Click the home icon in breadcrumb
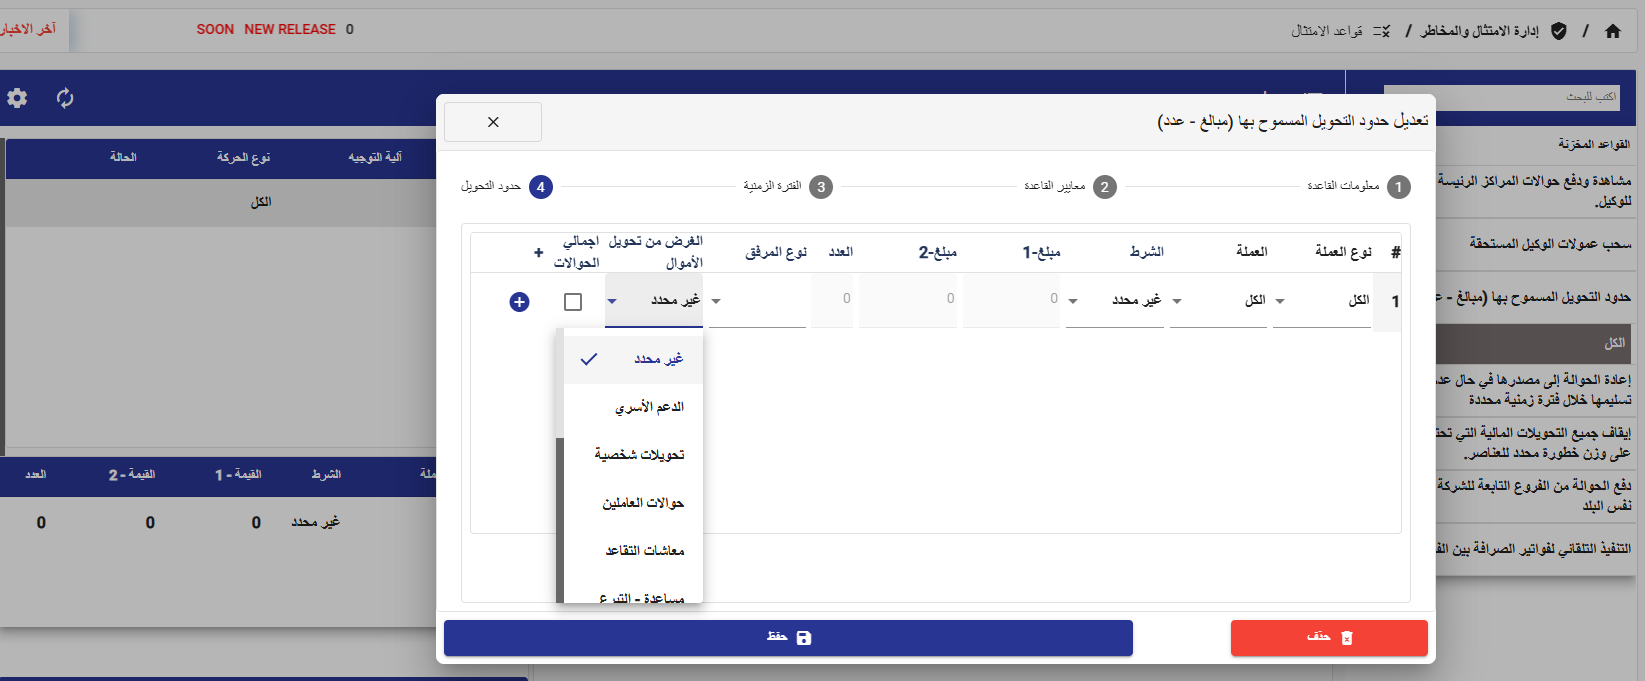Screen dimensions: 1645x681 coord(1612,31)
